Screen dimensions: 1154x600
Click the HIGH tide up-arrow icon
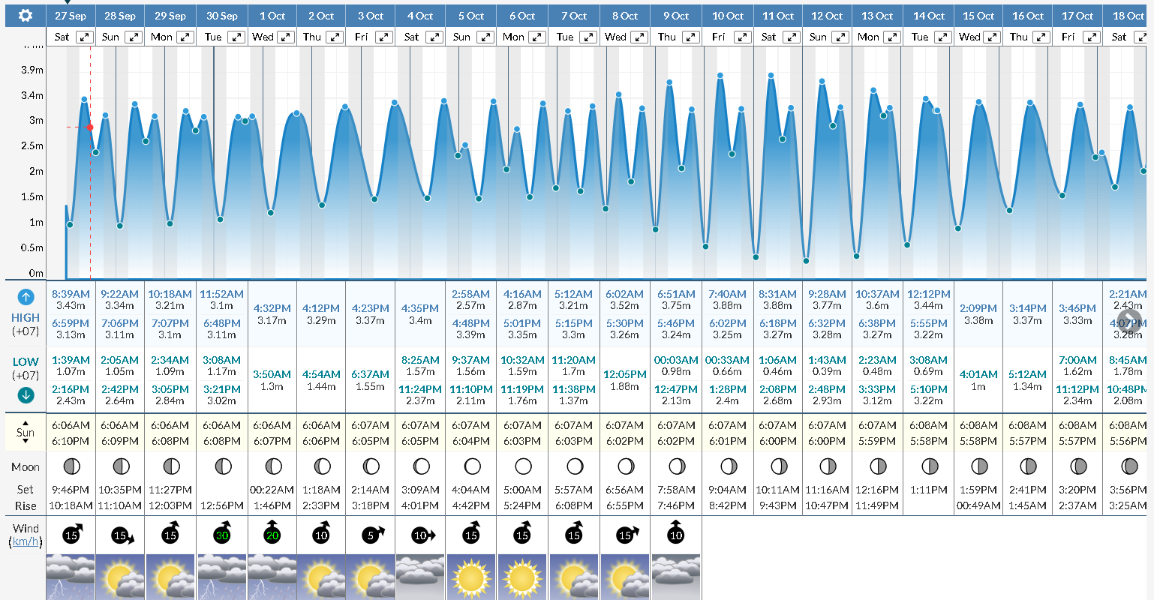pyautogui.click(x=26, y=297)
